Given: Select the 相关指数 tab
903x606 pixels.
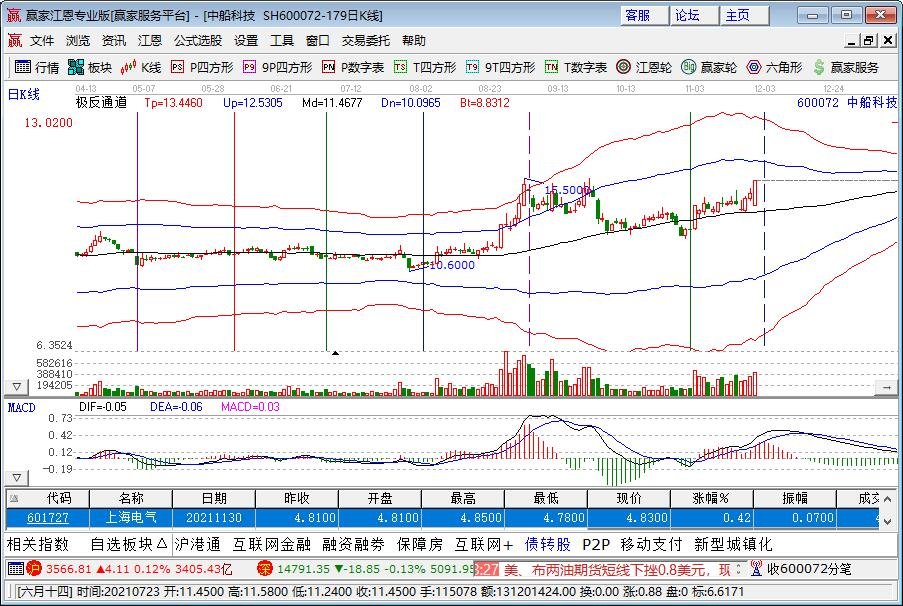Looking at the screenshot, I should tap(38, 544).
